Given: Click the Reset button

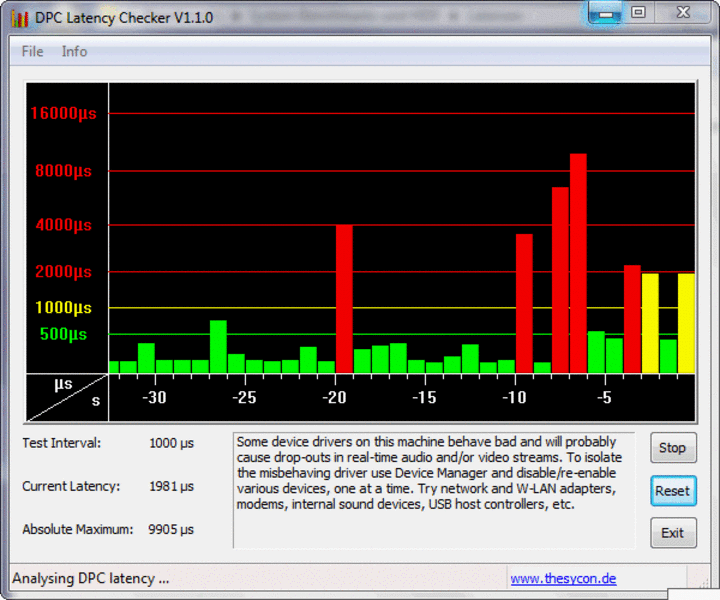Looking at the screenshot, I should [673, 491].
